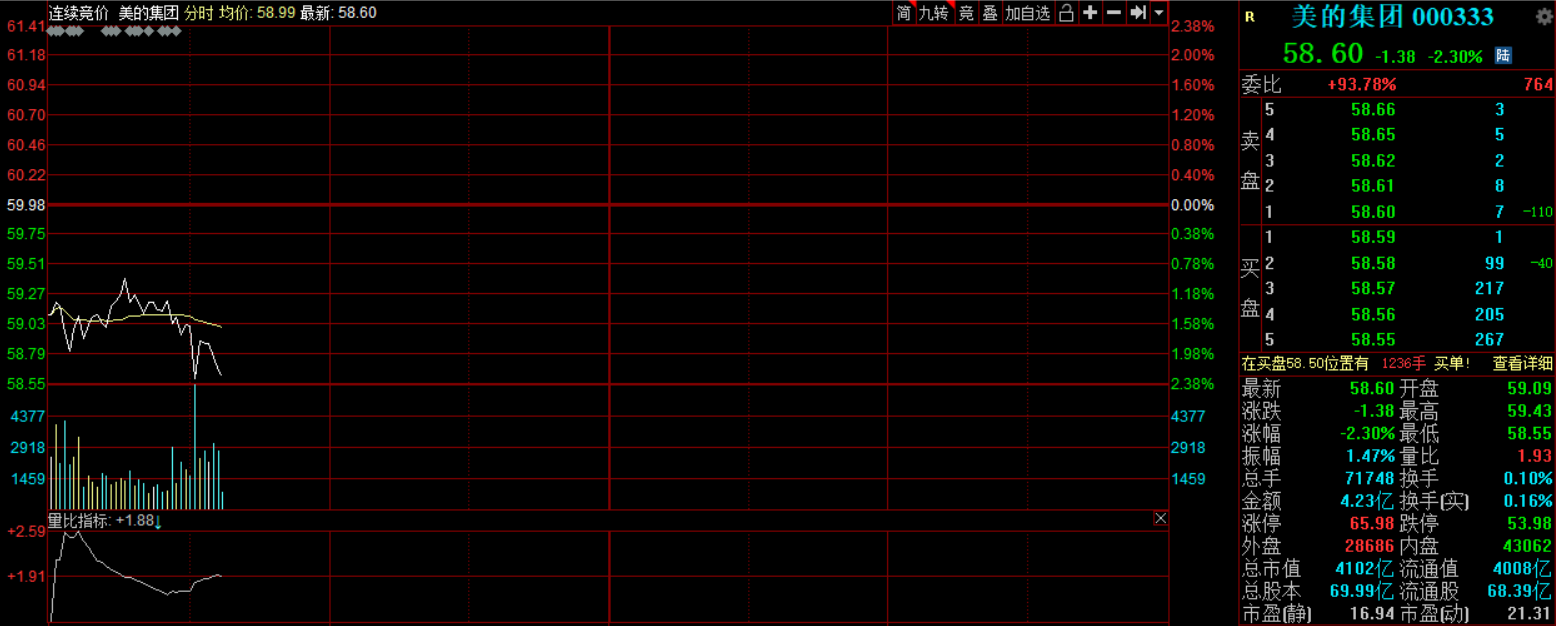1556x626 pixels.
Task: Click the 量比指标 down arrow indicator
Action: [157, 520]
